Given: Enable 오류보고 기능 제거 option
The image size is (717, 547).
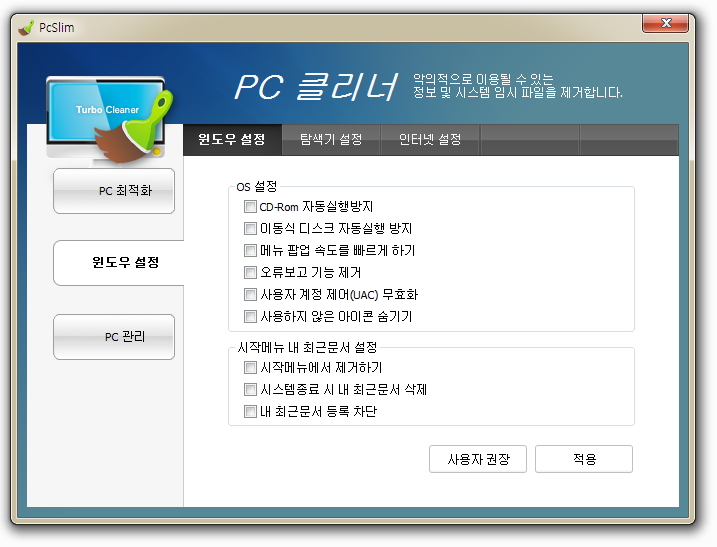Looking at the screenshot, I should coord(250,273).
